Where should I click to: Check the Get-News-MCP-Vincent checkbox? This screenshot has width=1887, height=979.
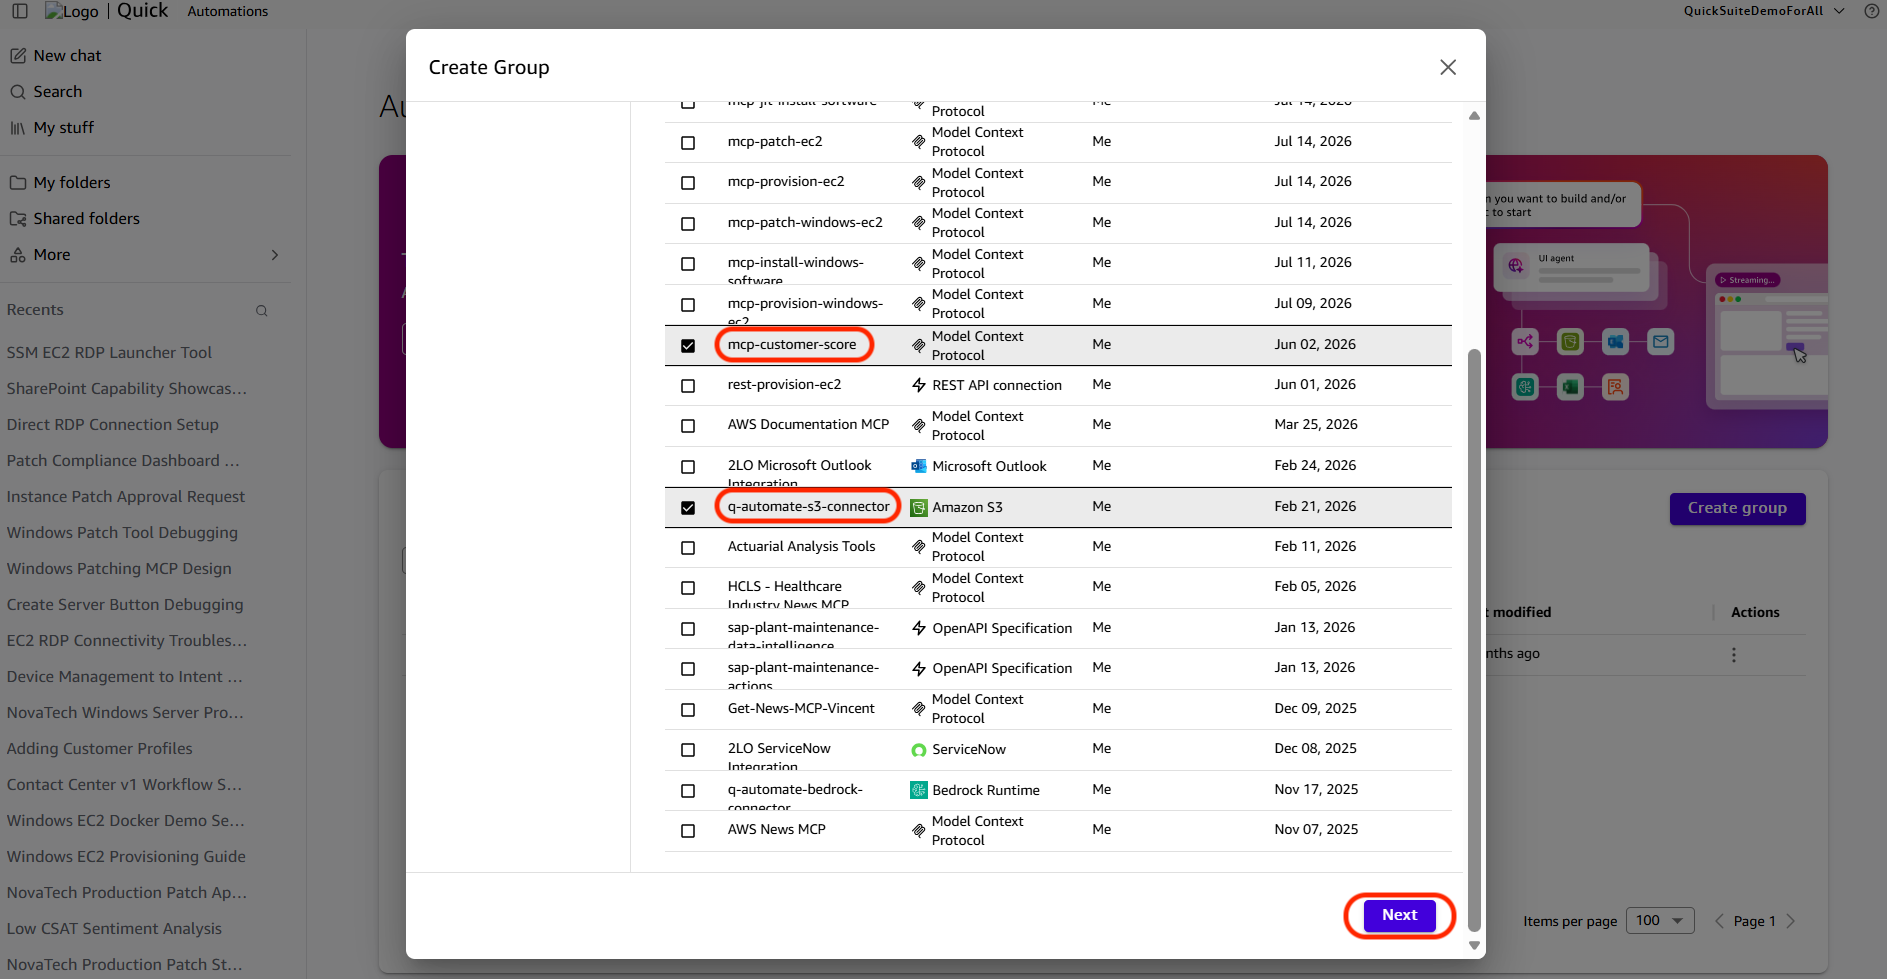click(688, 710)
